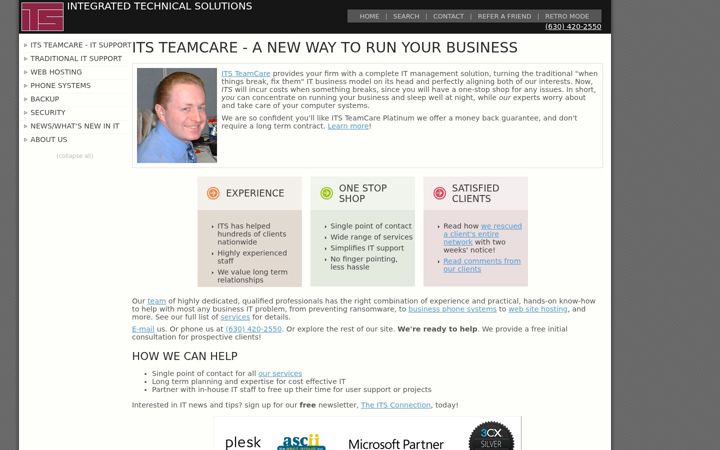
Task: Follow the ITS TeamCare link in intro
Action: coord(246,73)
